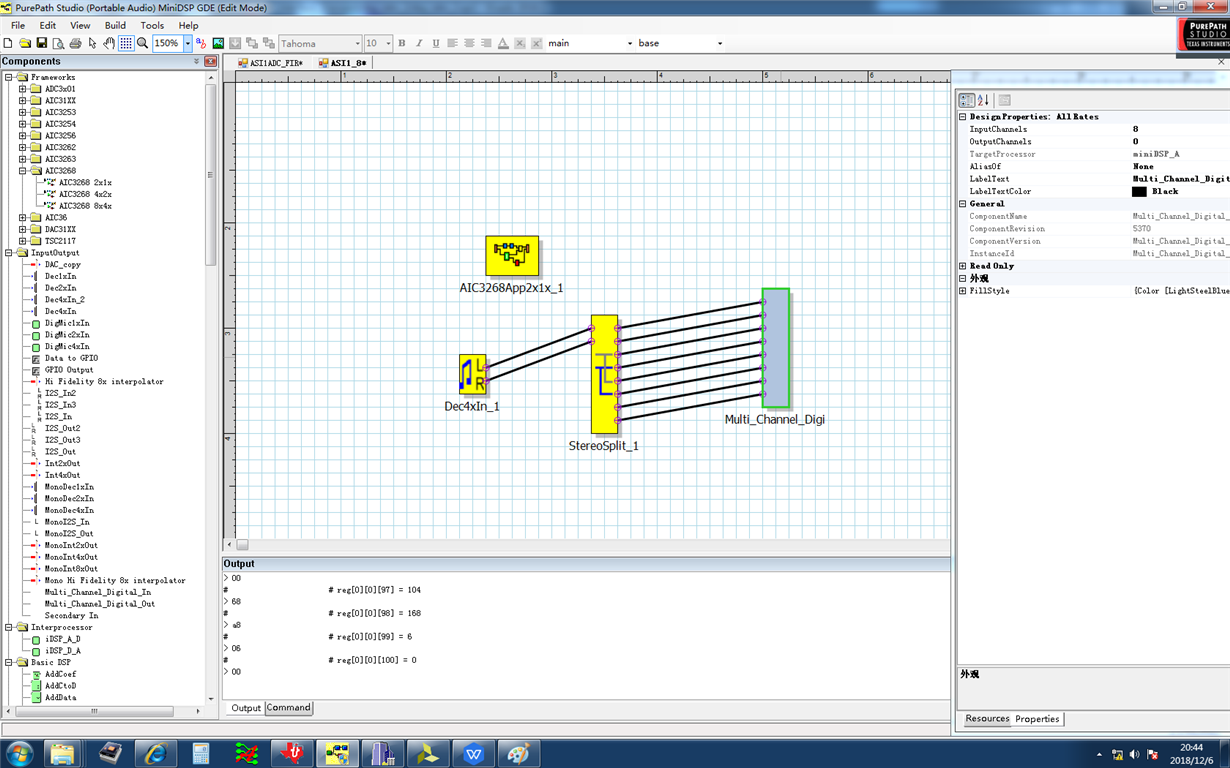This screenshot has height=768, width=1230.
Task: Save the design with the floppy disk icon
Action: pos(42,44)
